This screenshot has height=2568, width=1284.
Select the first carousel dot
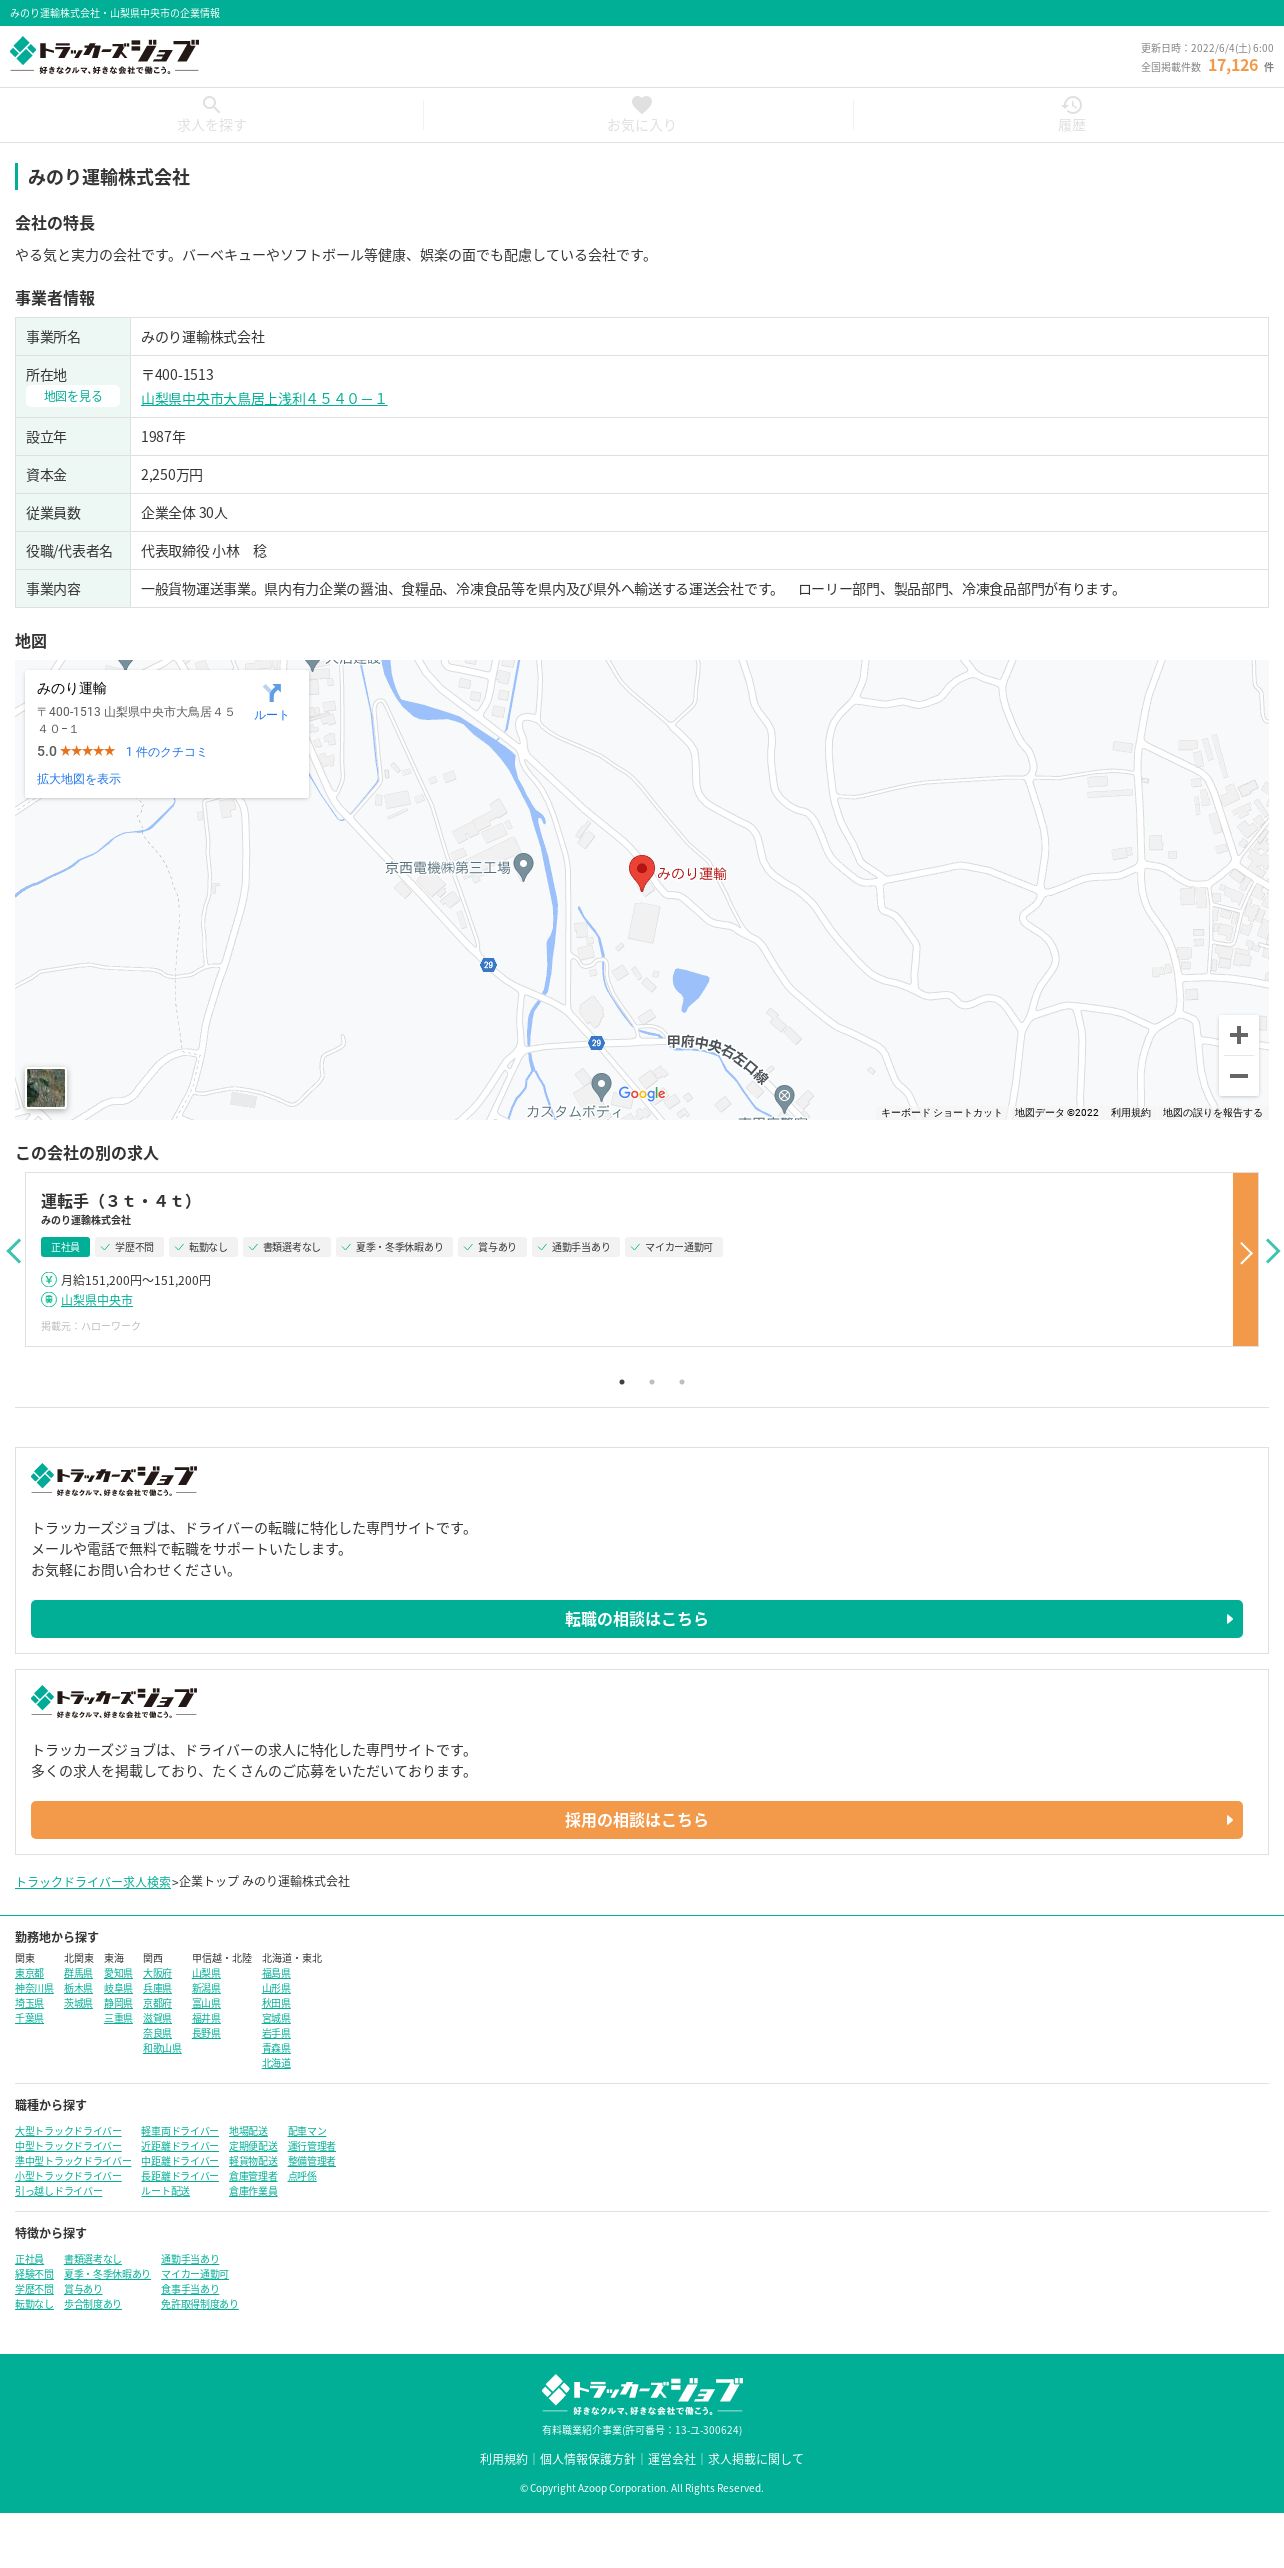coord(622,1382)
